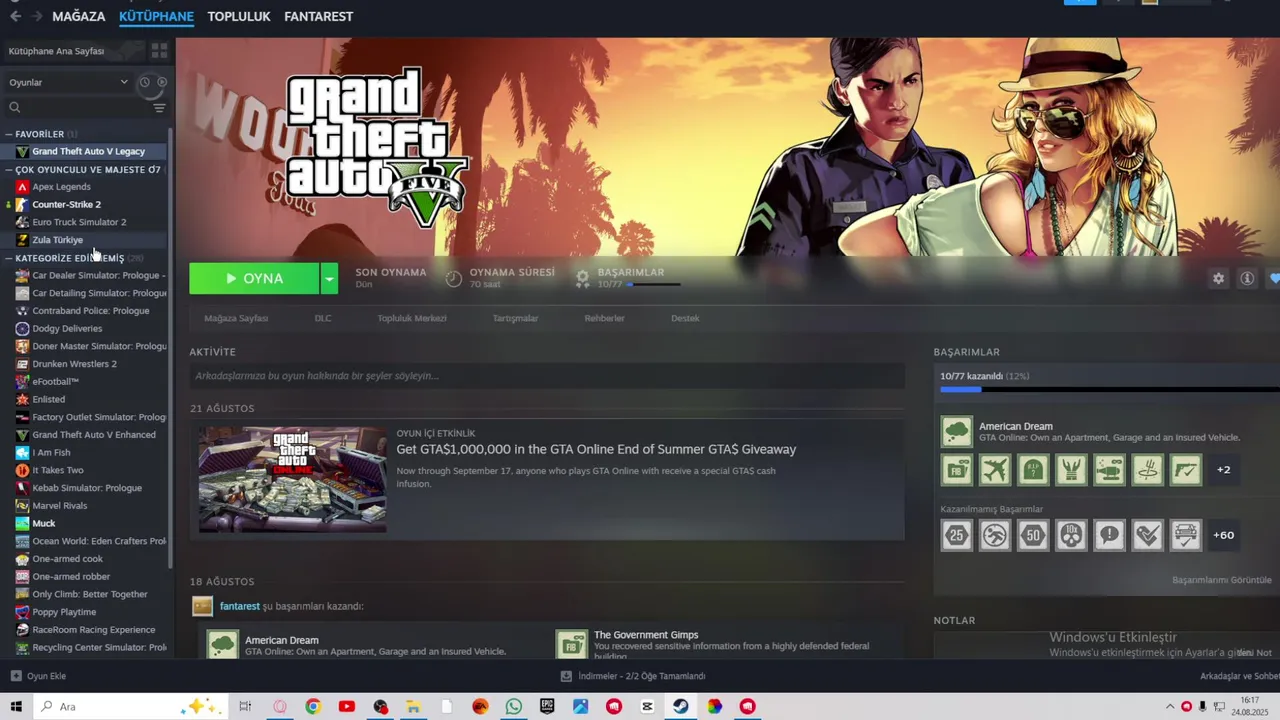Viewport: 1280px width, 720px height.
Task: Click the pistol checkmark achievement icon
Action: pyautogui.click(x=1185, y=469)
